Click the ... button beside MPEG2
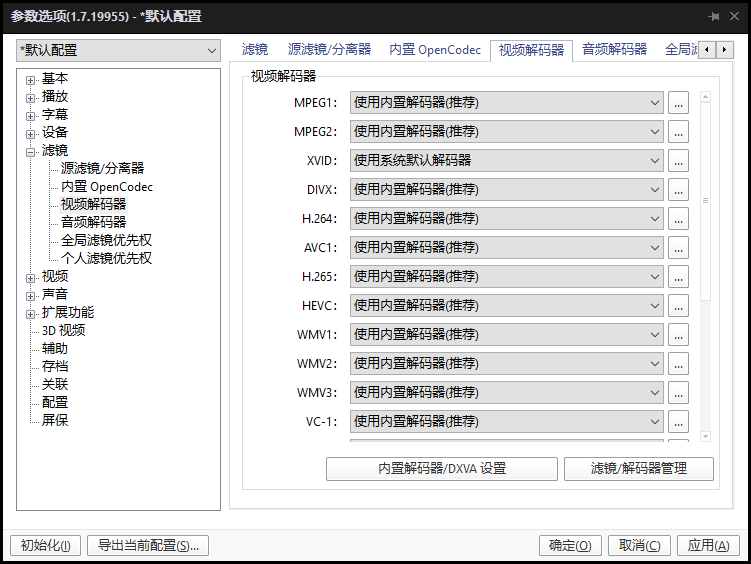The width and height of the screenshot is (751, 564). pos(678,132)
